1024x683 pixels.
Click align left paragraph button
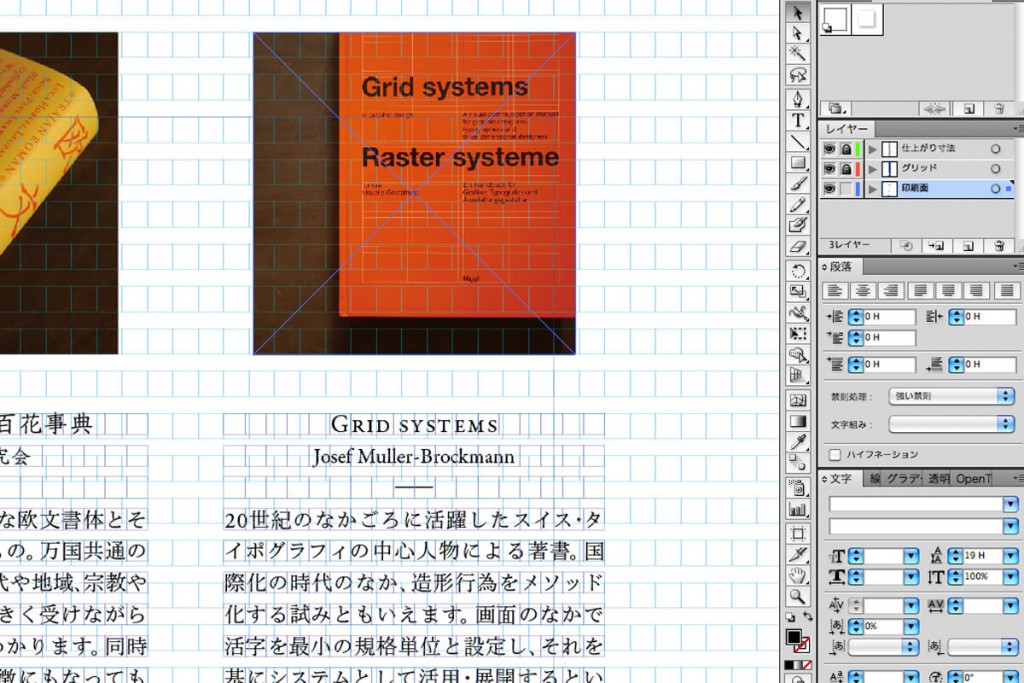click(x=835, y=291)
